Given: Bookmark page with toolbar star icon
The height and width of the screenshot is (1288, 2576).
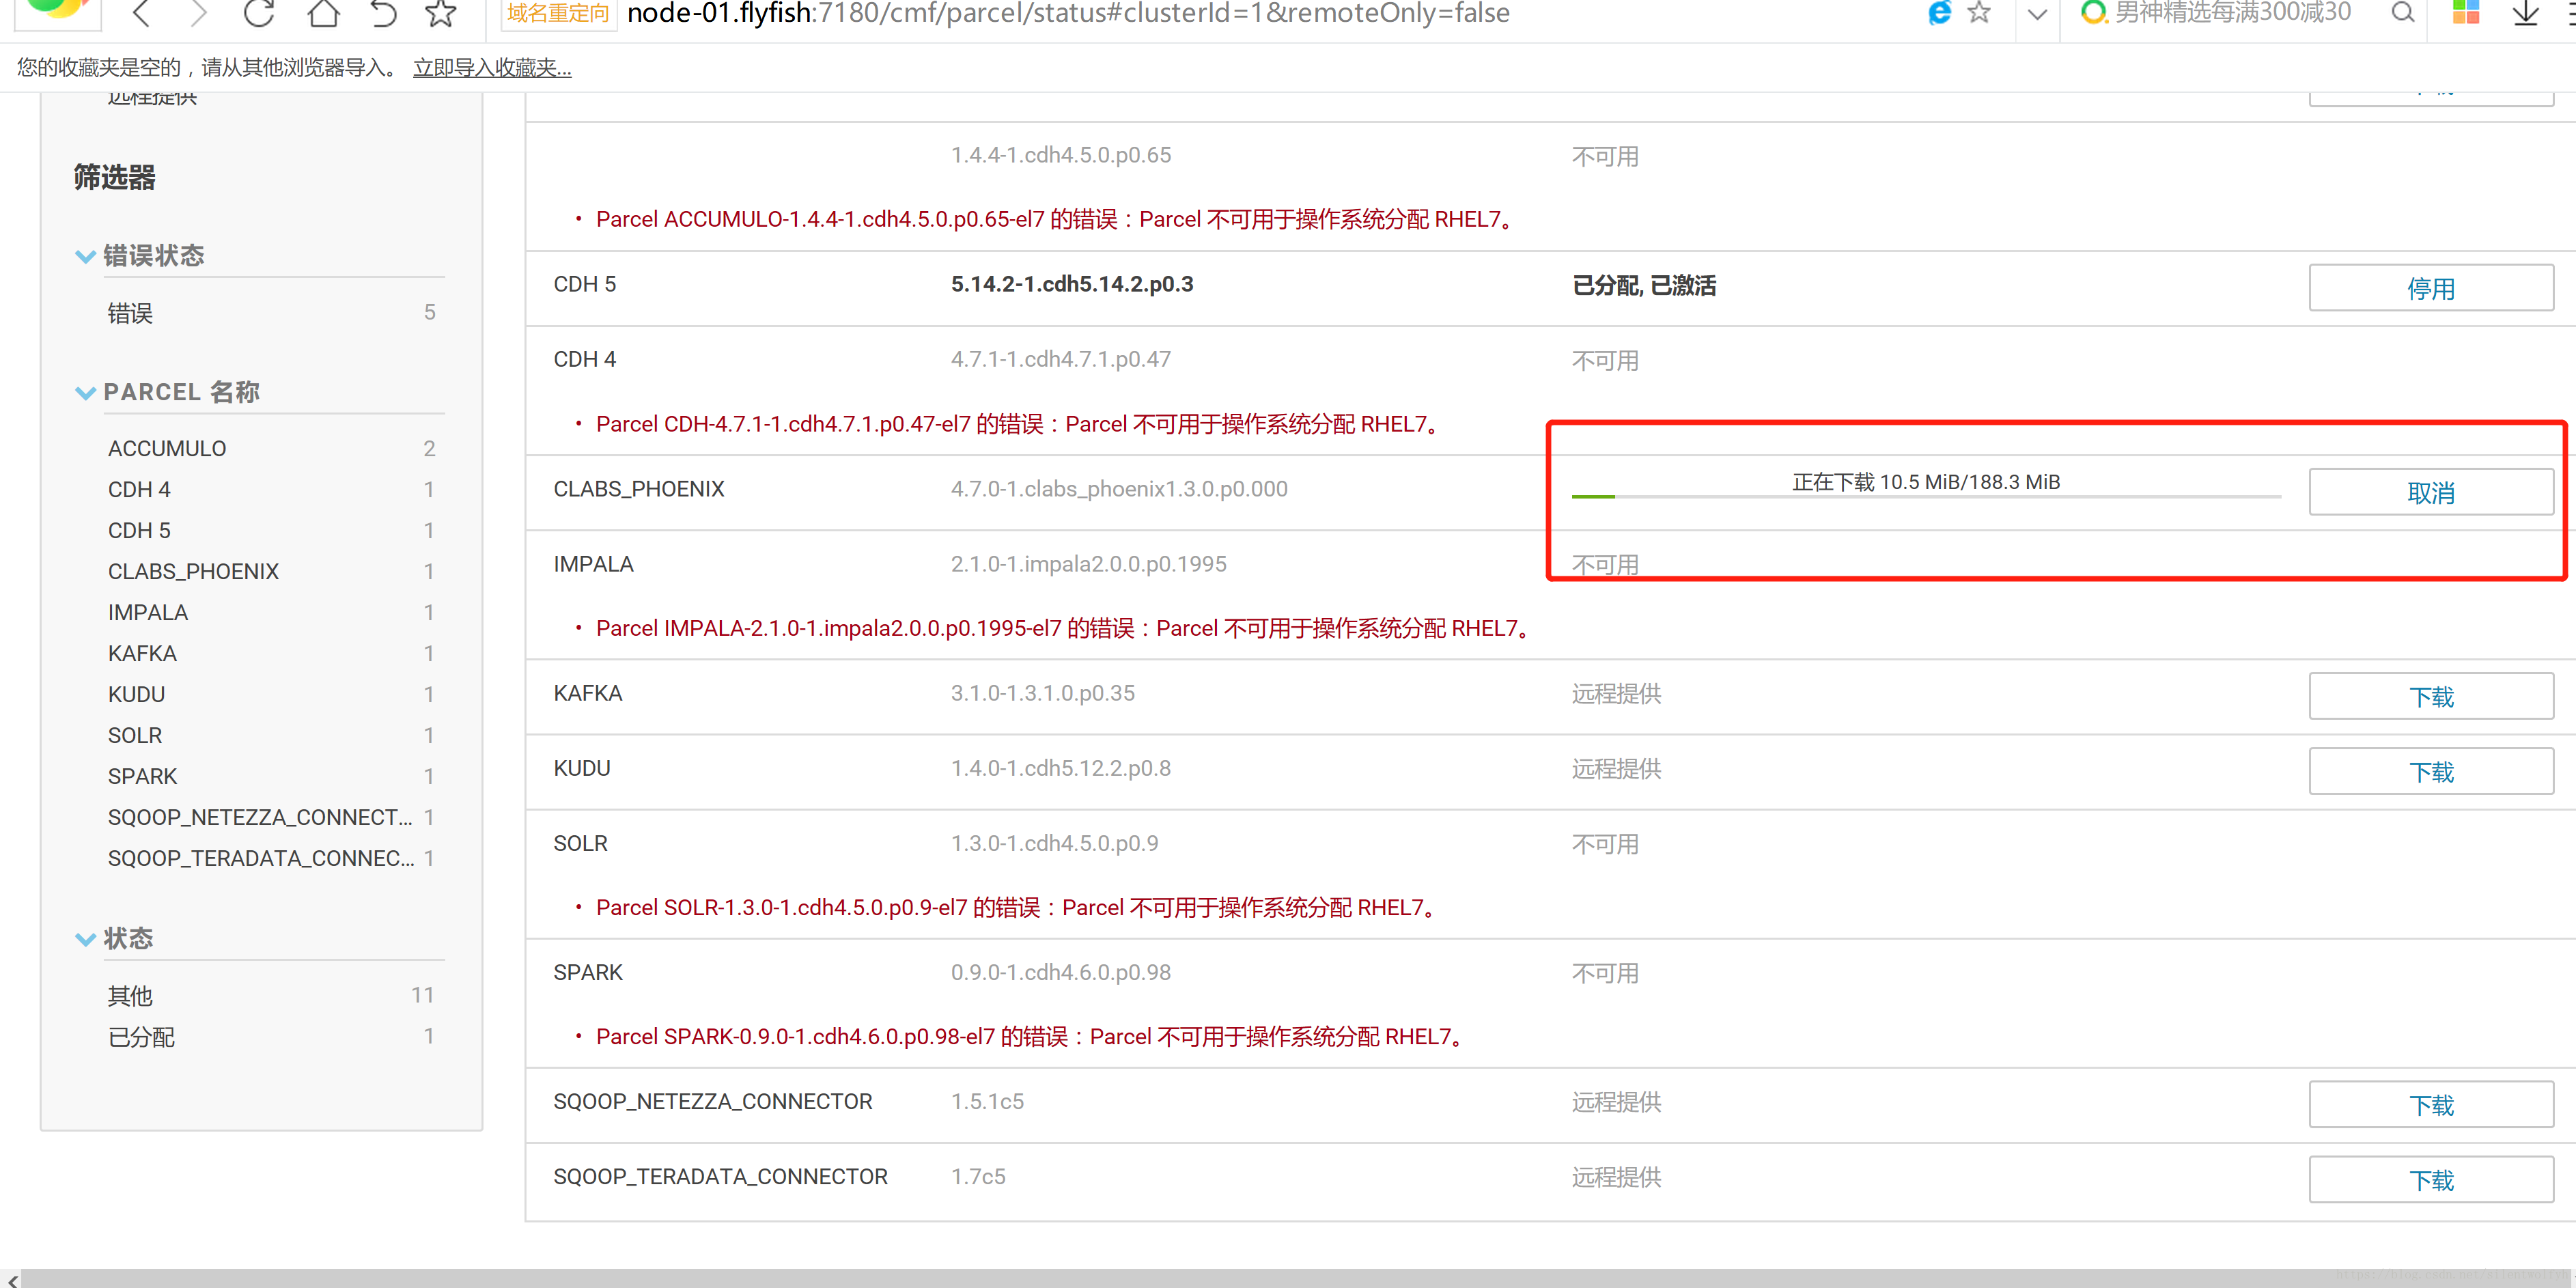Looking at the screenshot, I should point(440,13).
